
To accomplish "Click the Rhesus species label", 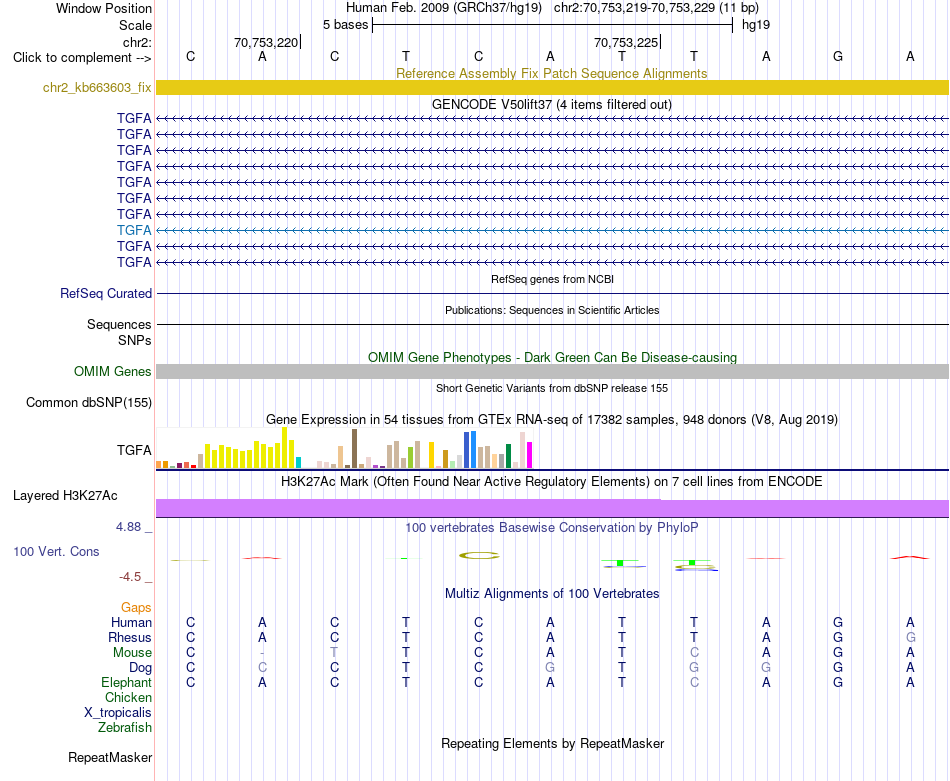I will tap(130, 637).
